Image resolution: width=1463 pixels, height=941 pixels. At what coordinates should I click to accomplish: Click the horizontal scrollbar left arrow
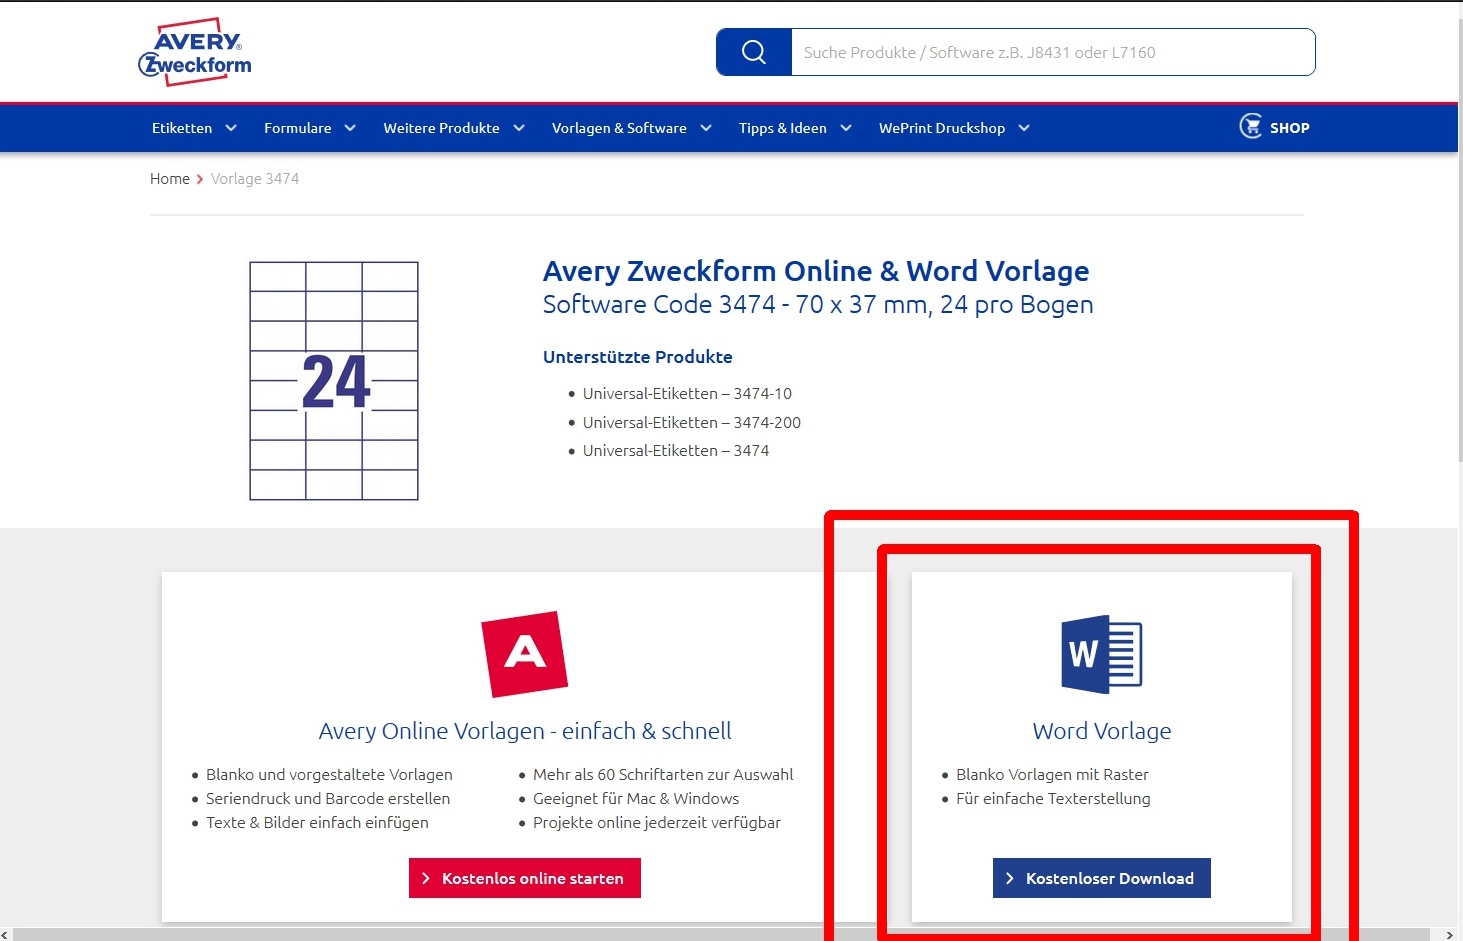click(6, 935)
